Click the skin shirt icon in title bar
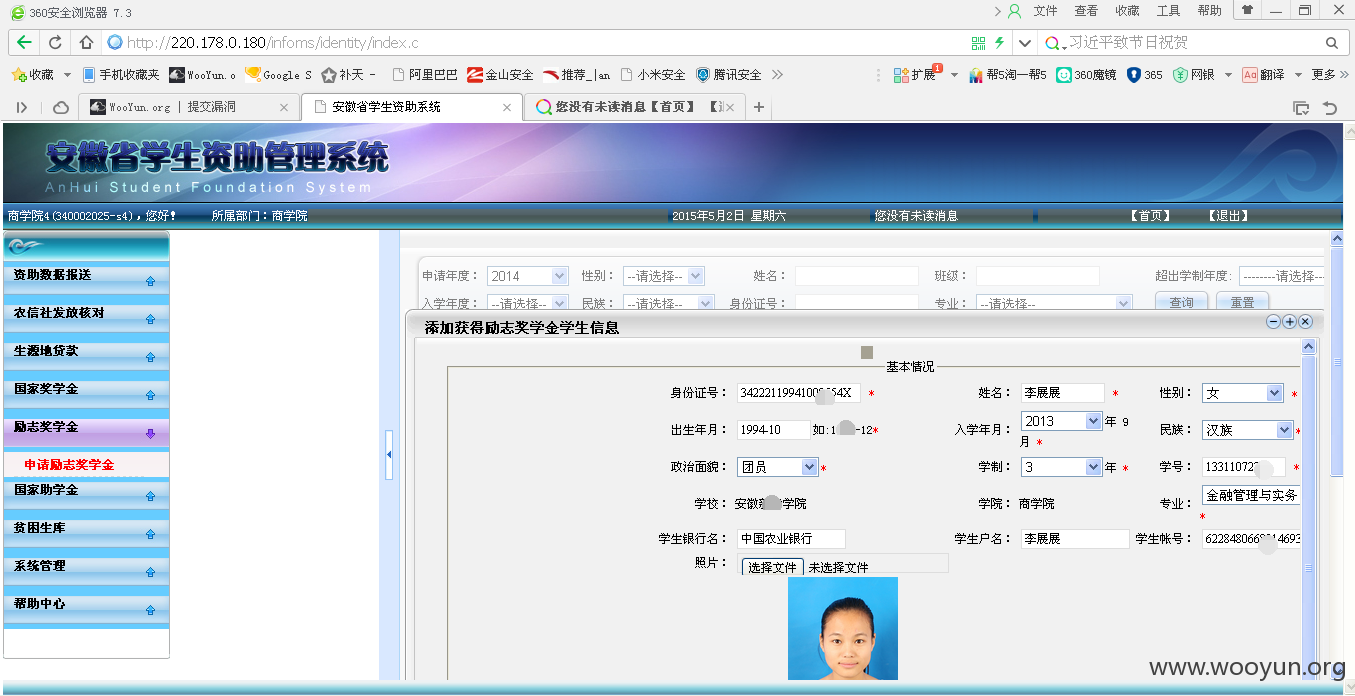Image resolution: width=1355 pixels, height=696 pixels. click(1247, 10)
